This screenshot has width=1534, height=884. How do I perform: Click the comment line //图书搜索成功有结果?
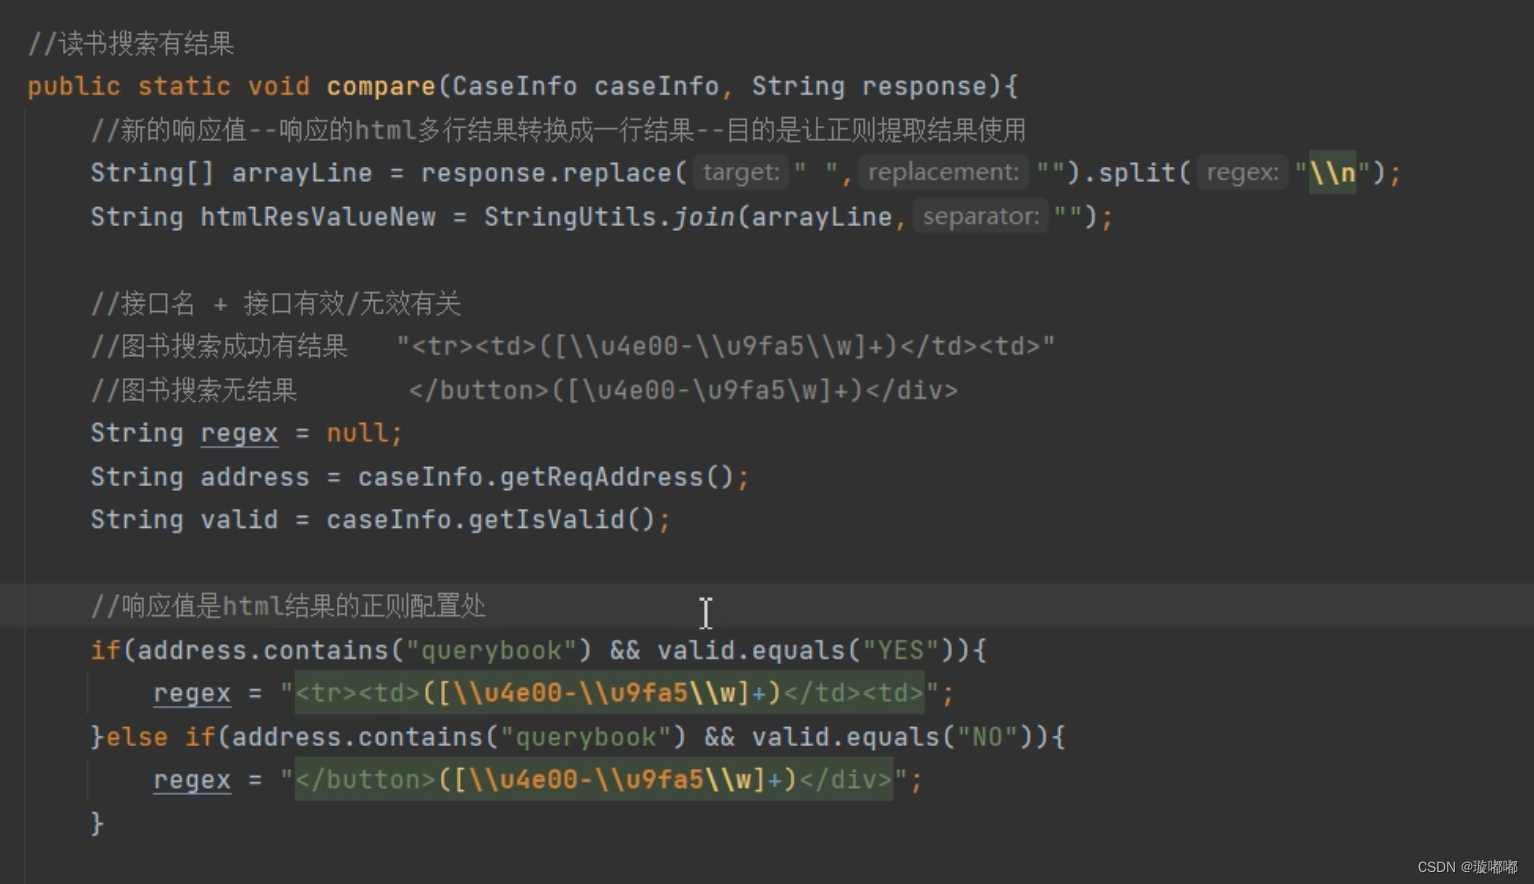[572, 346]
